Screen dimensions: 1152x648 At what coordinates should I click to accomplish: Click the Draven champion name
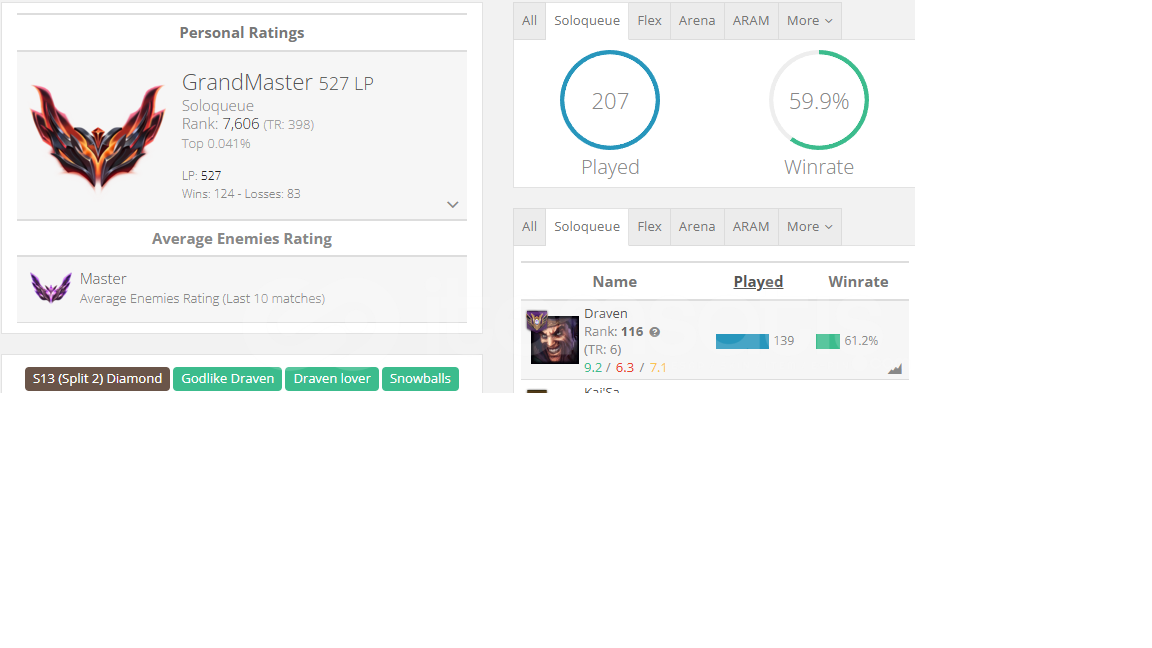[605, 314]
